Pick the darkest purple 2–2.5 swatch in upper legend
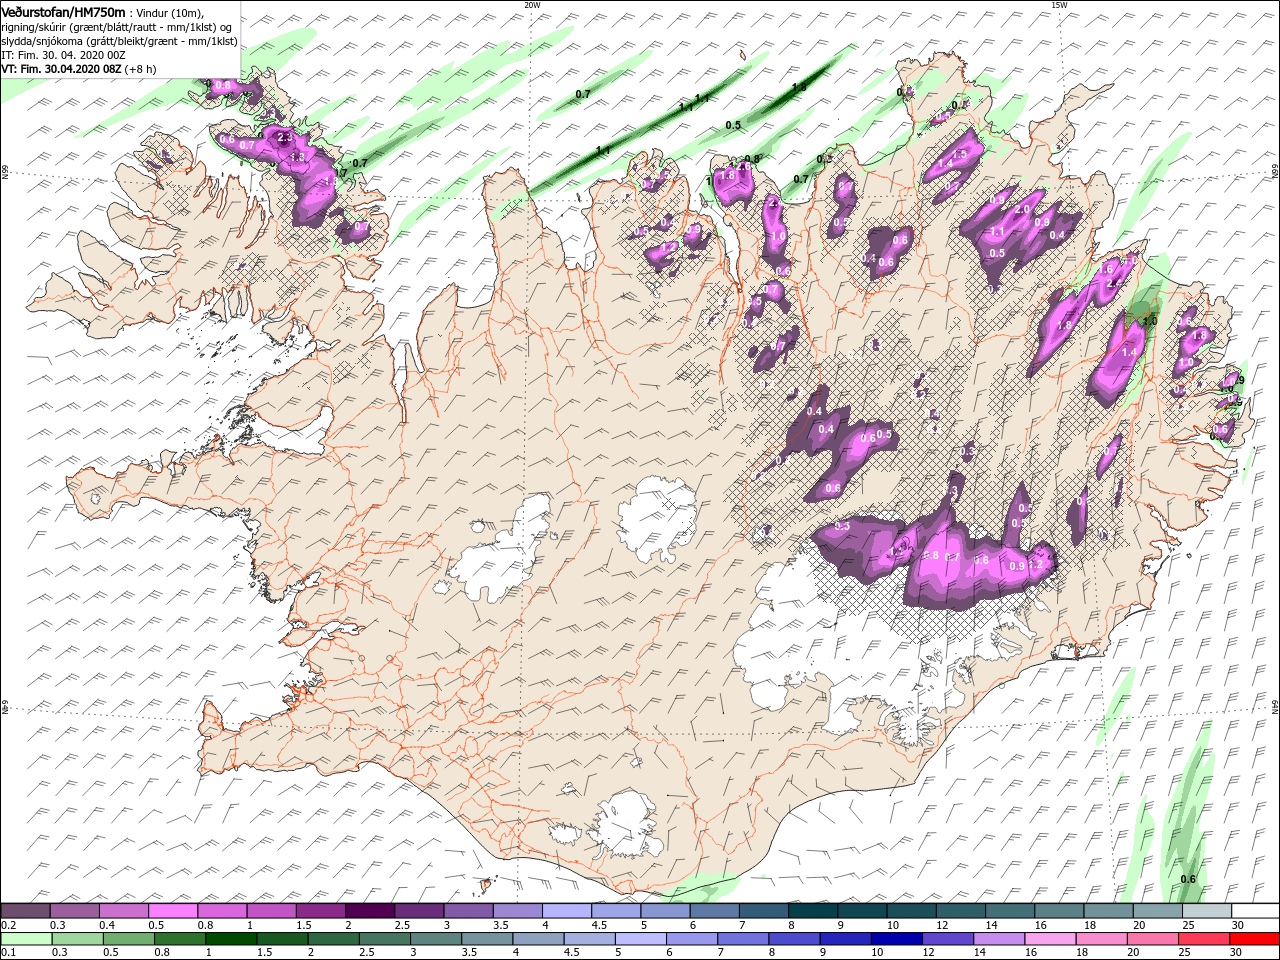The width and height of the screenshot is (1280, 960). (370, 911)
